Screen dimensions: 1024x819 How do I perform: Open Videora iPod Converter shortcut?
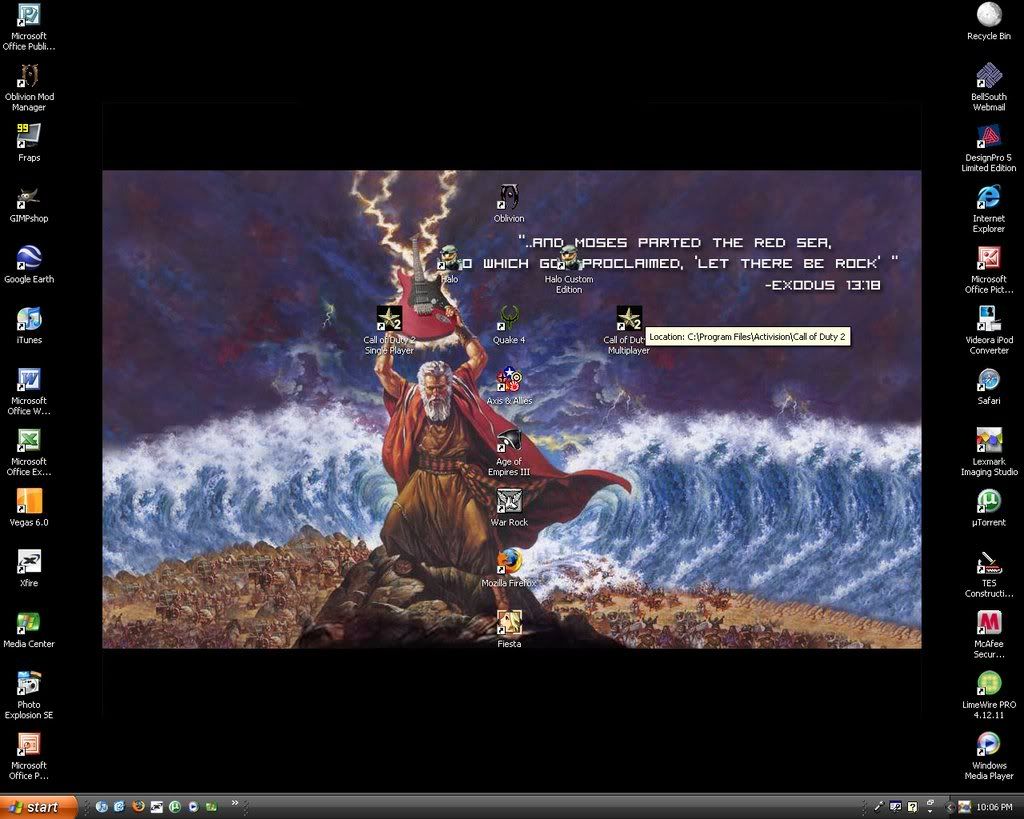point(989,330)
